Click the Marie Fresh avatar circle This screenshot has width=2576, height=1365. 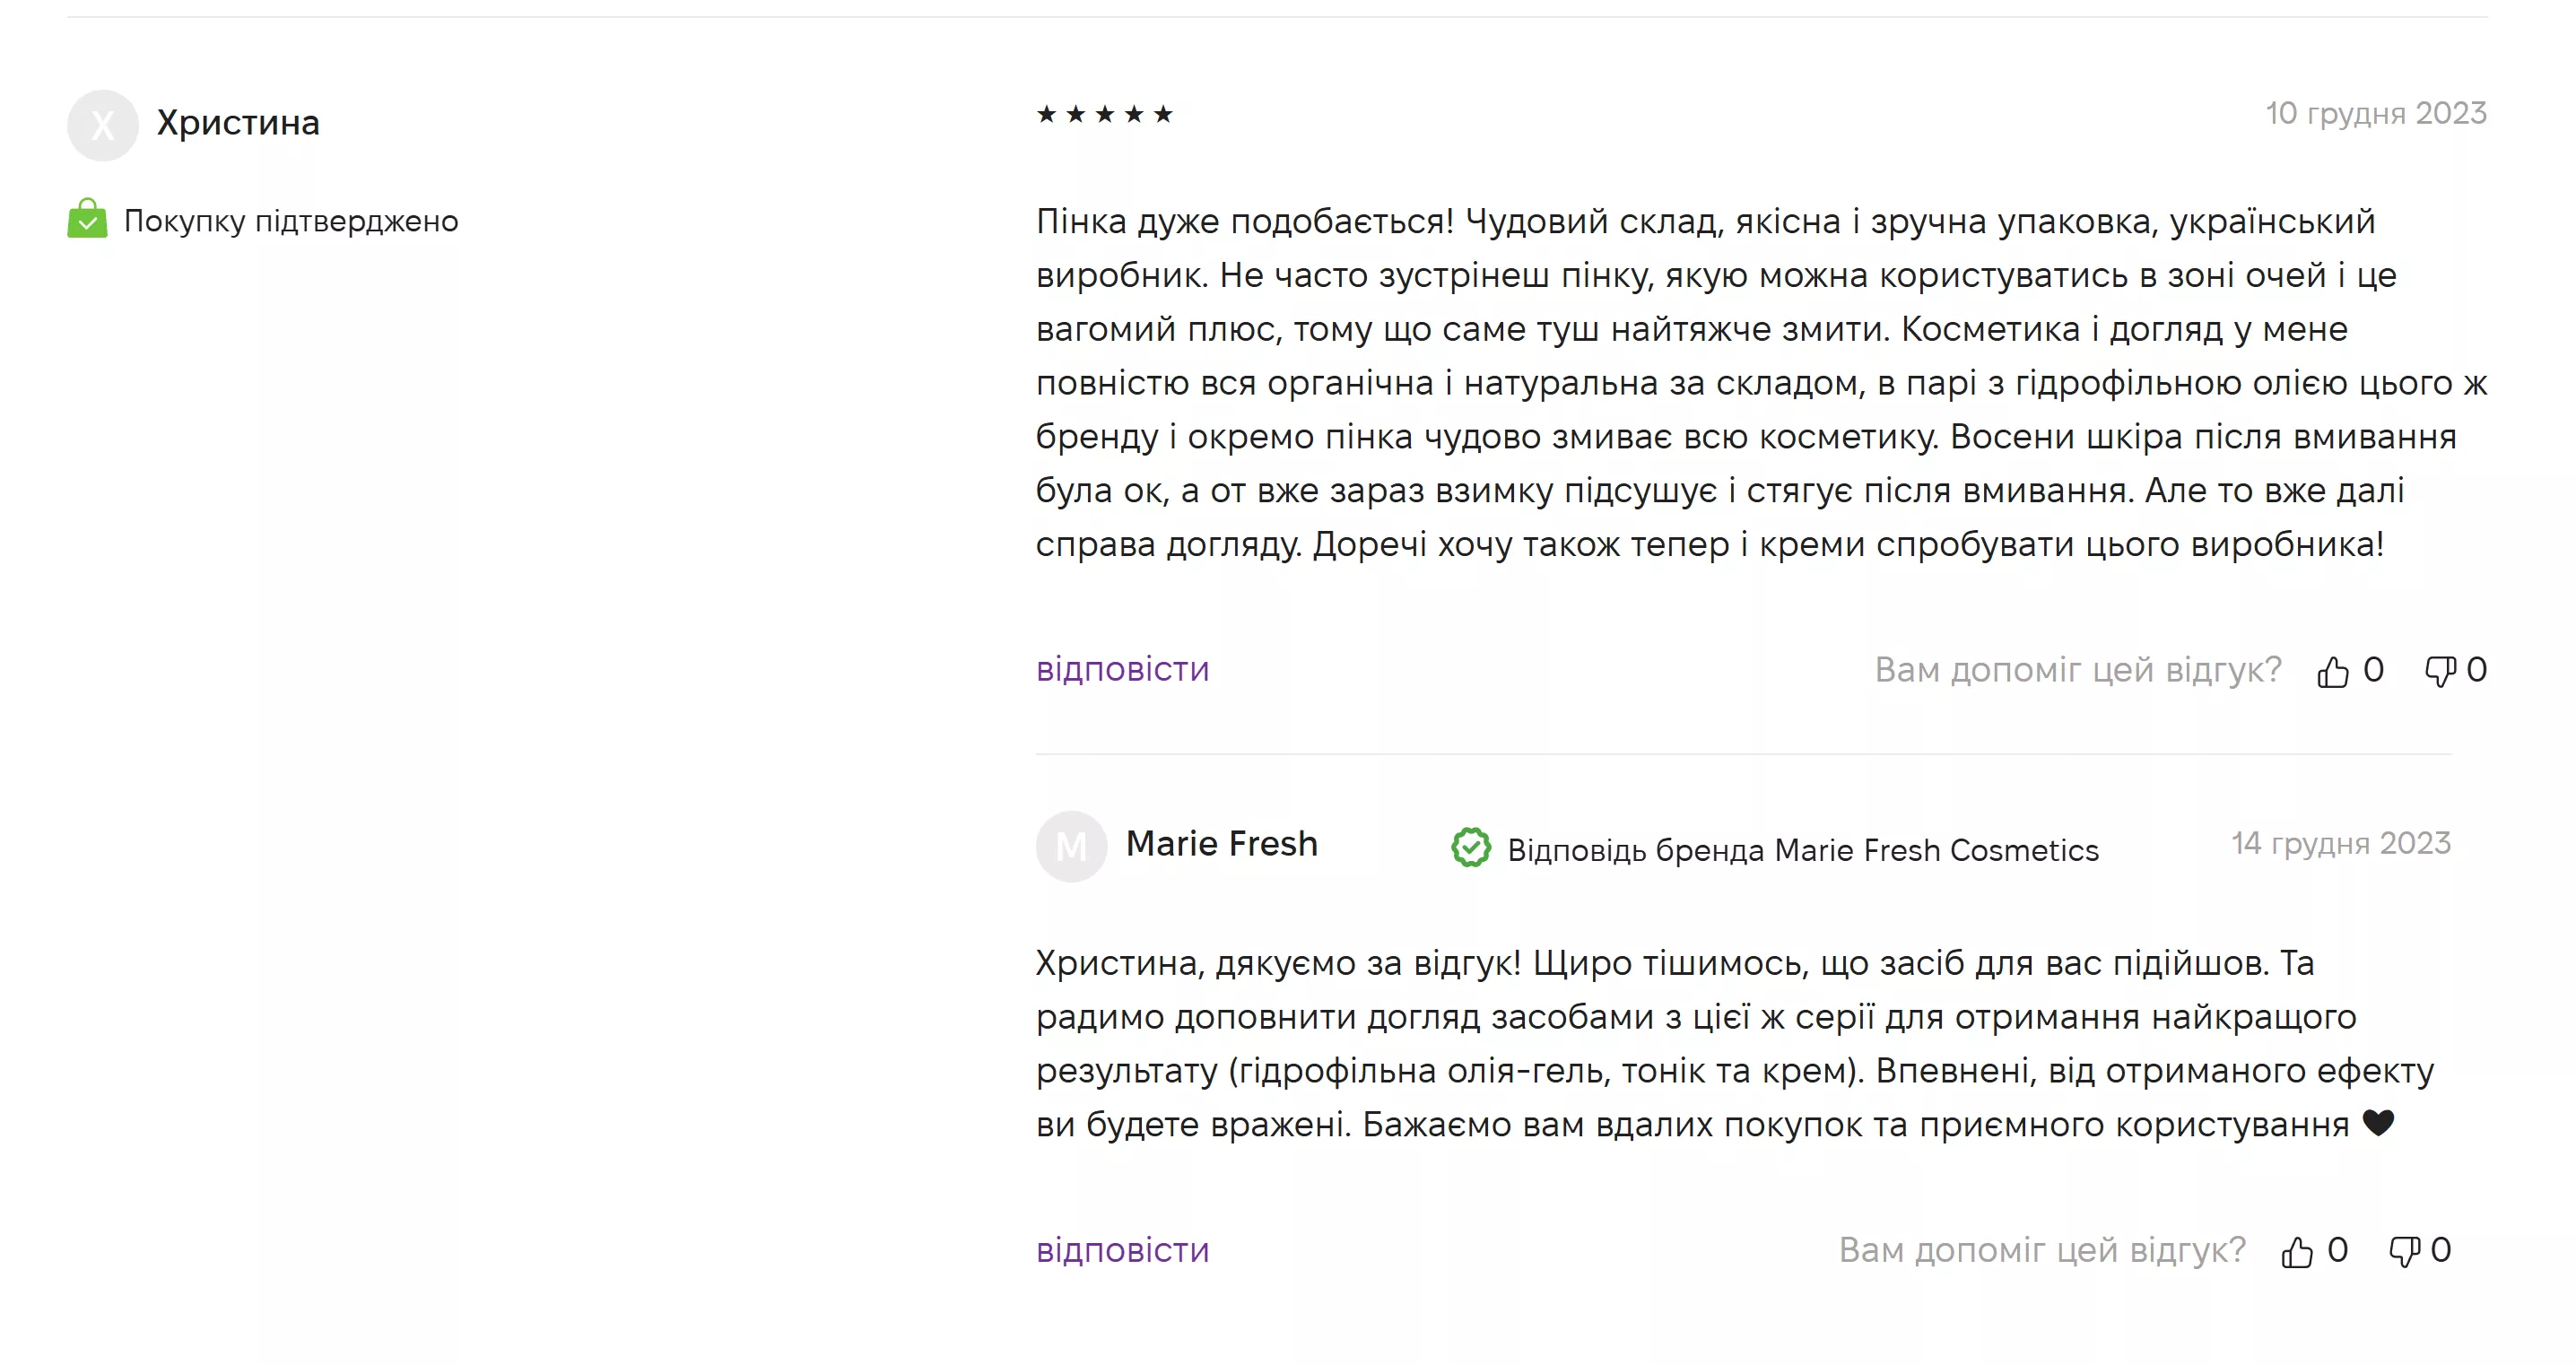click(x=1071, y=846)
